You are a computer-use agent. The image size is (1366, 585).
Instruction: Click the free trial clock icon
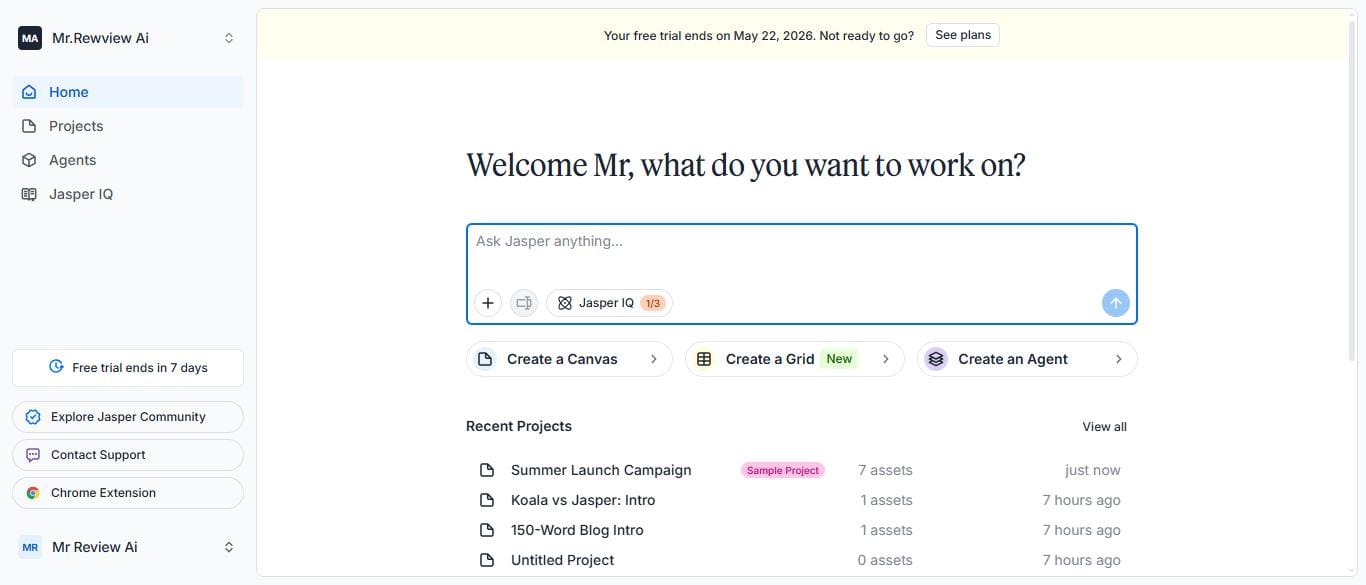(x=57, y=367)
